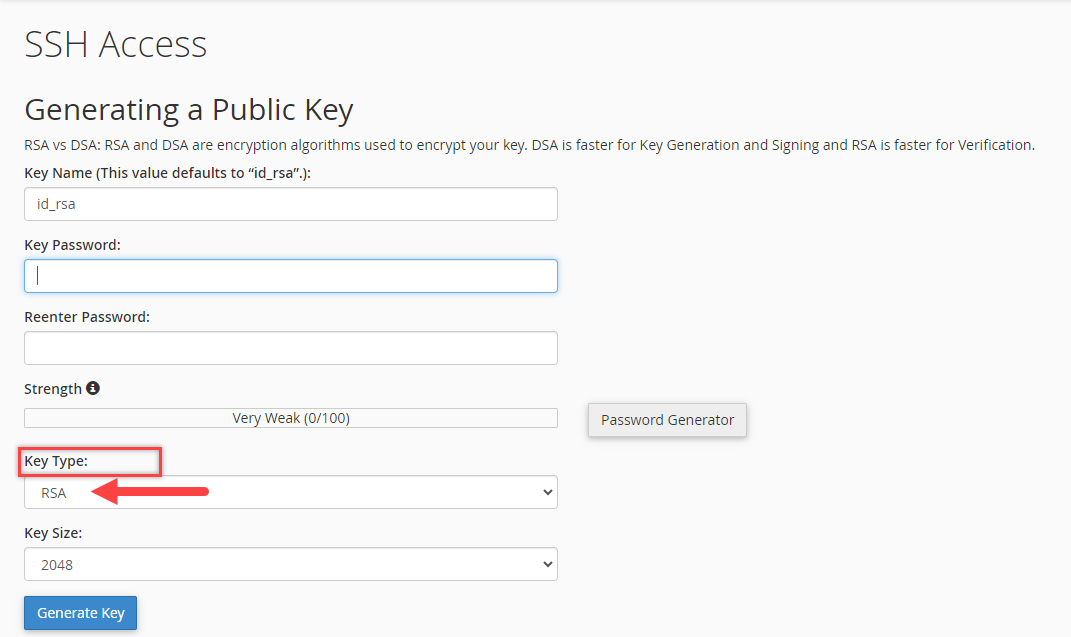Focus the Key Password input box
1071x637 pixels.
(x=290, y=276)
